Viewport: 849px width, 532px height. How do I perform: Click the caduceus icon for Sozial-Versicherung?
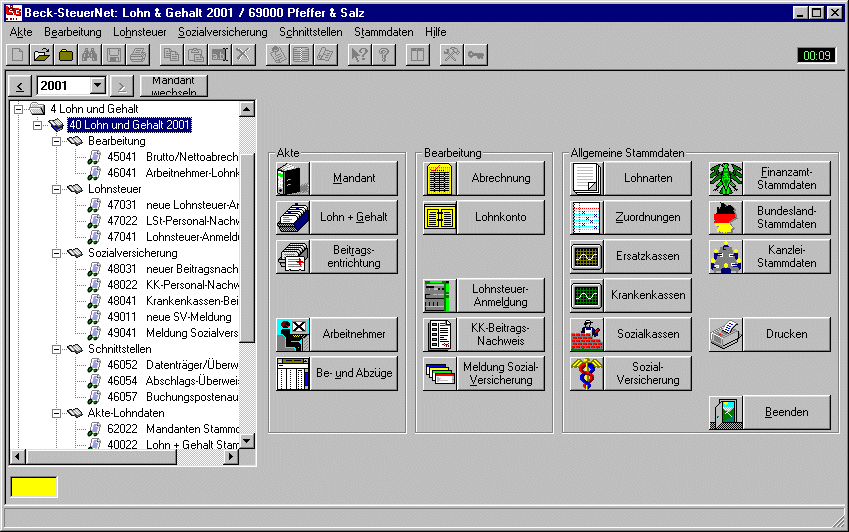pos(587,373)
